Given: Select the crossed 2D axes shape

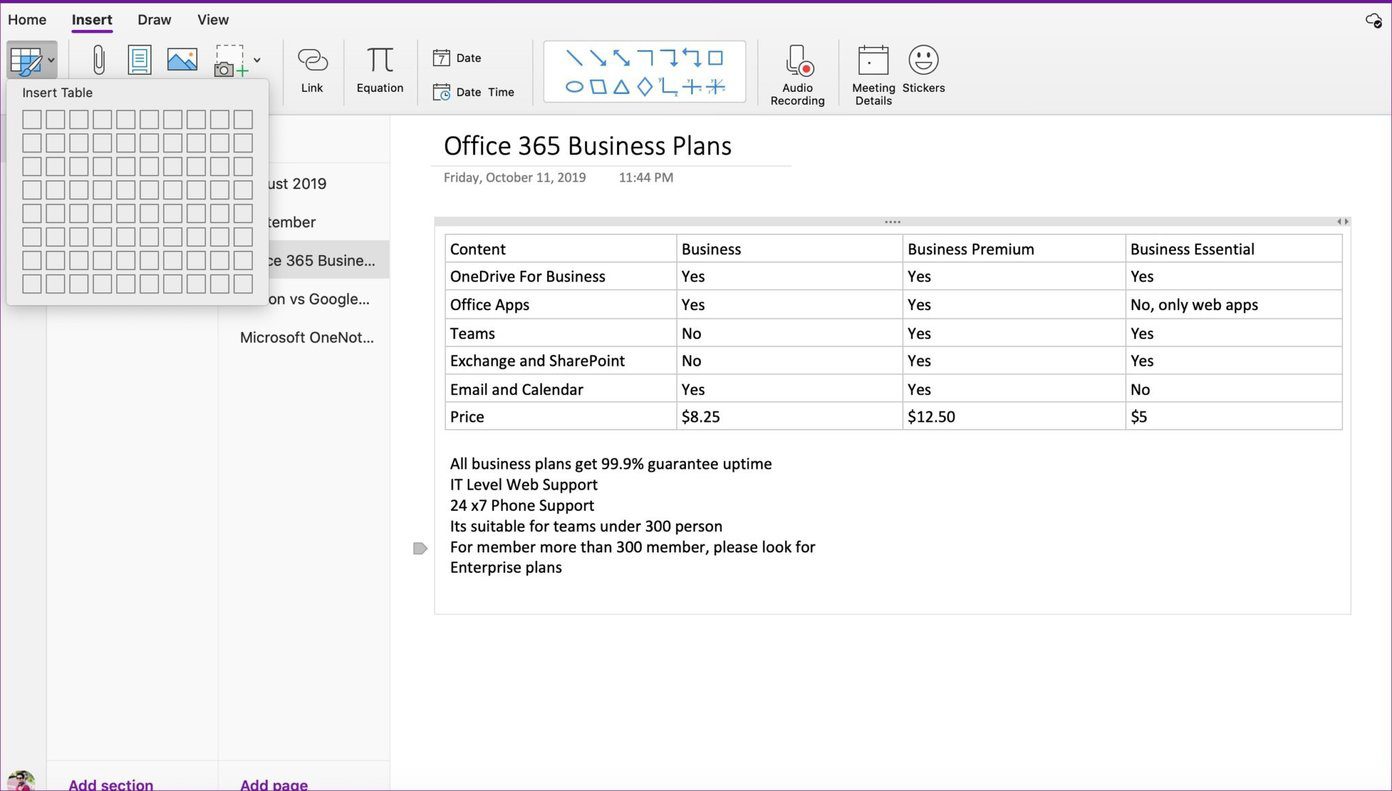Looking at the screenshot, I should pos(692,87).
